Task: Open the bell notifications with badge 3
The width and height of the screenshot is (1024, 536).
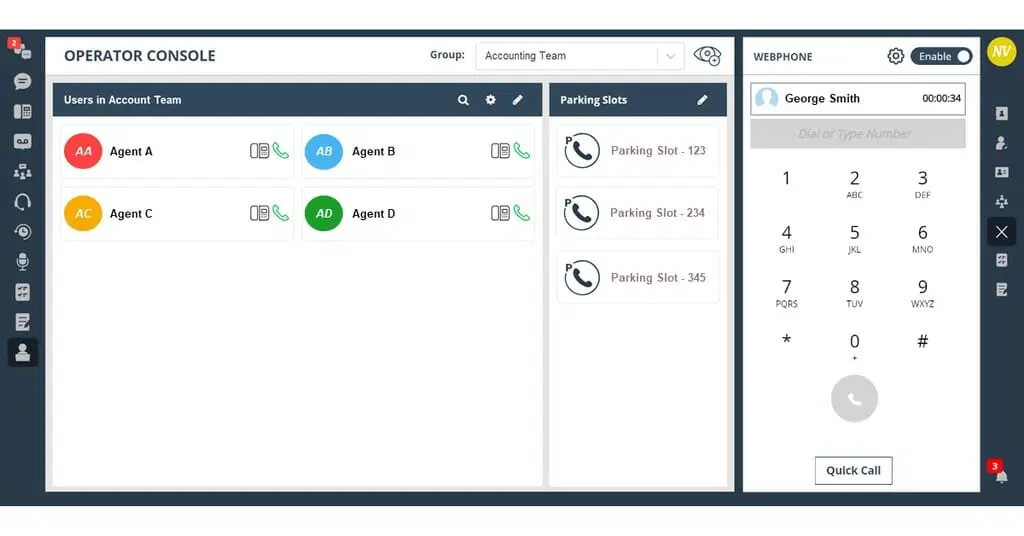Action: (x=999, y=473)
